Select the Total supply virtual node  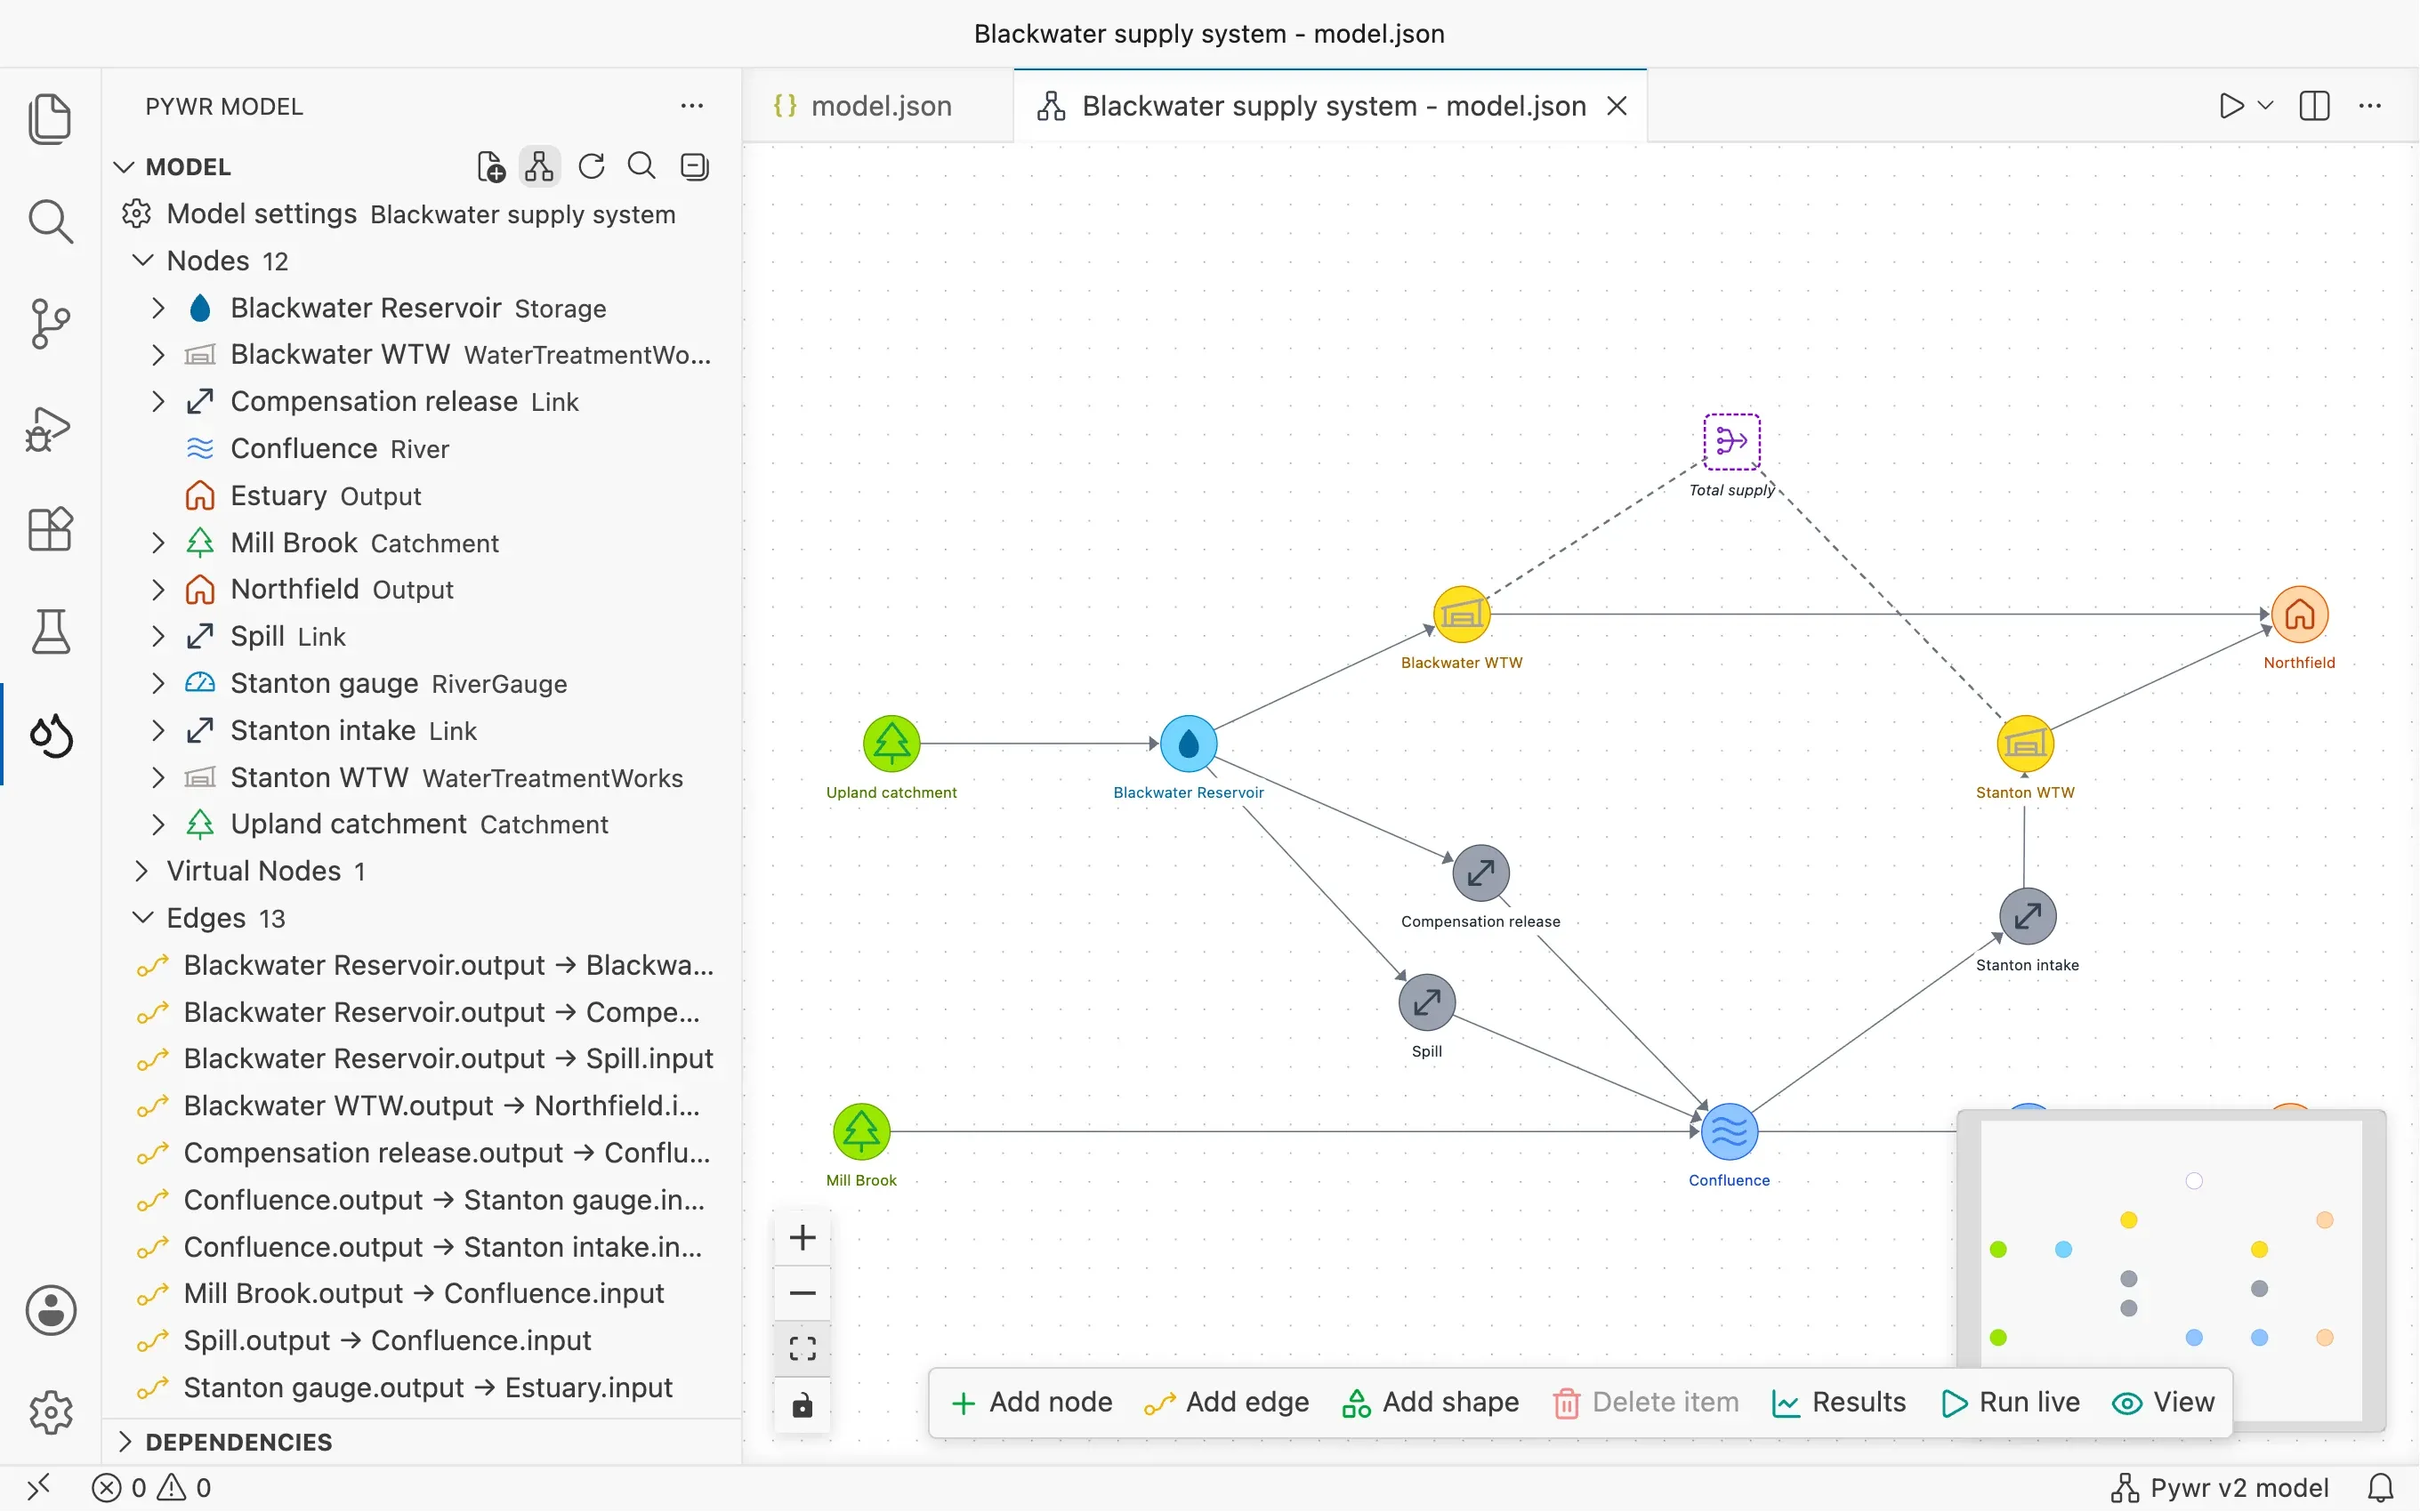(x=1732, y=441)
